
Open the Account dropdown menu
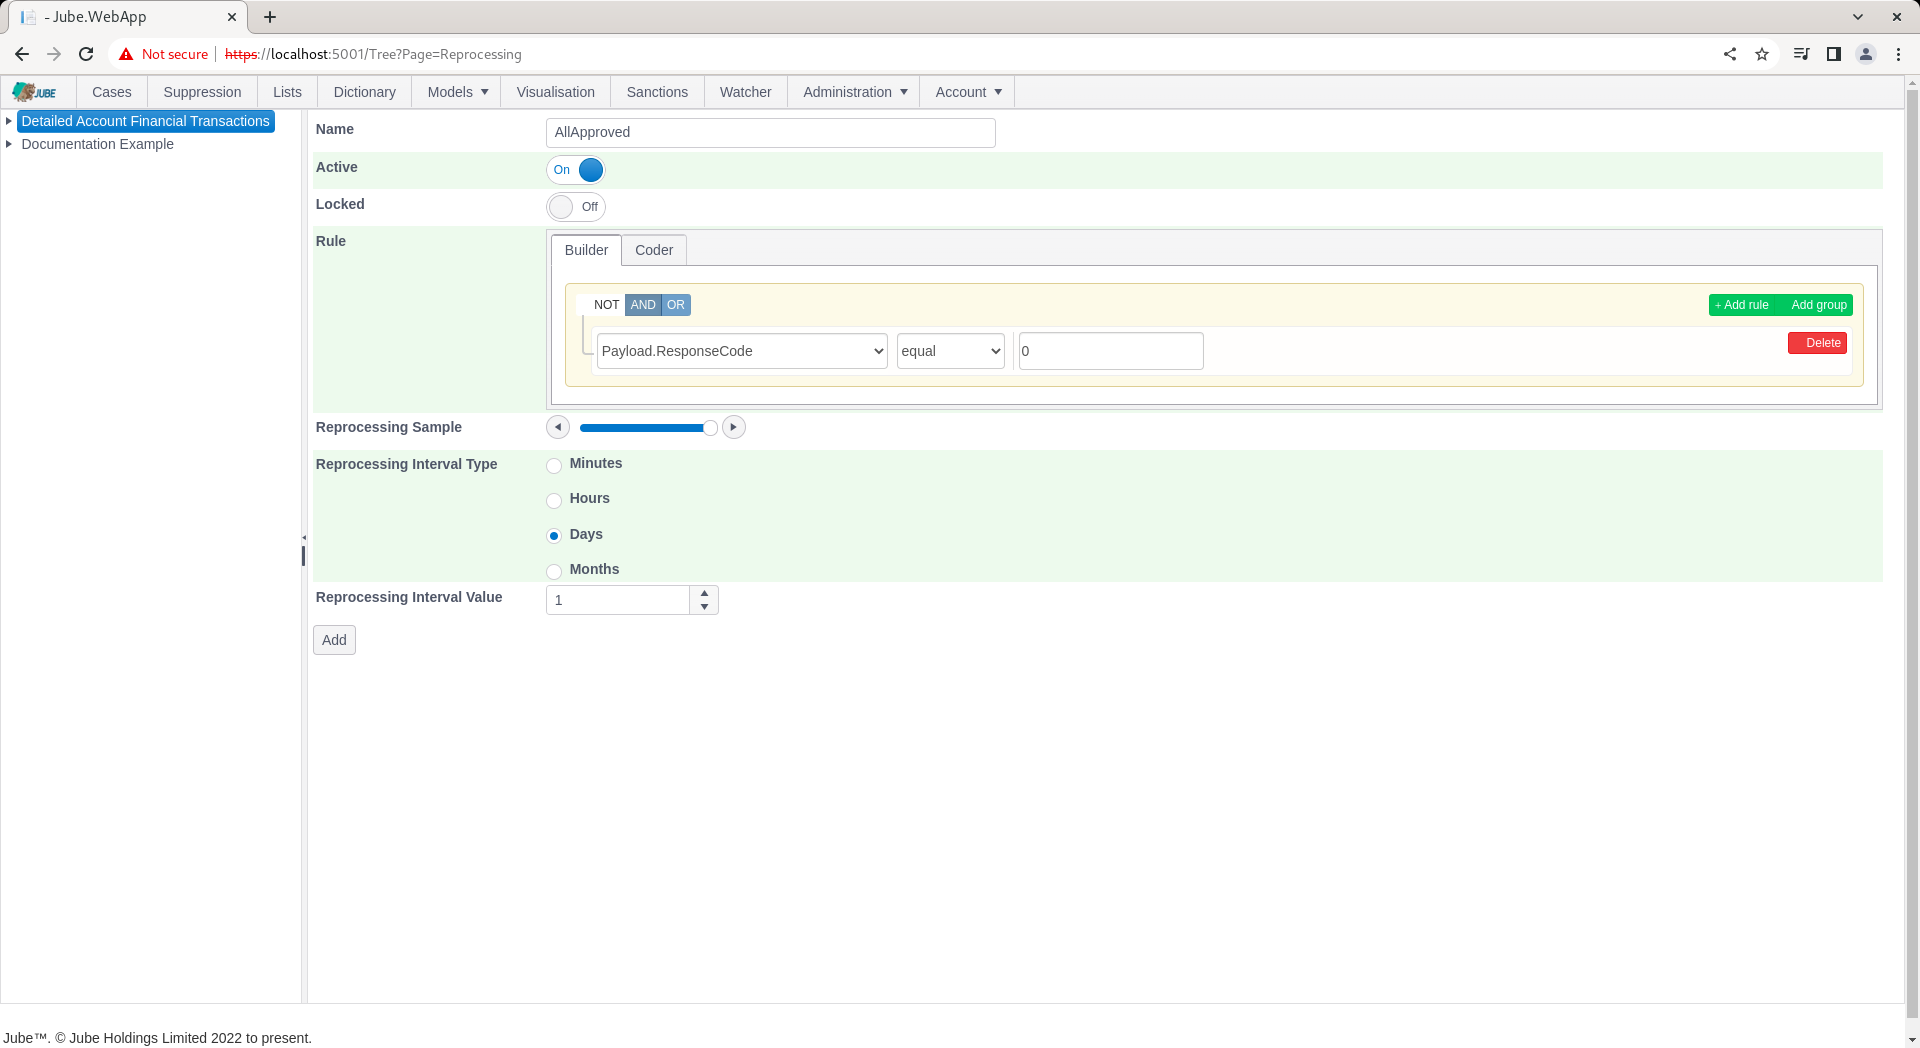click(x=967, y=92)
